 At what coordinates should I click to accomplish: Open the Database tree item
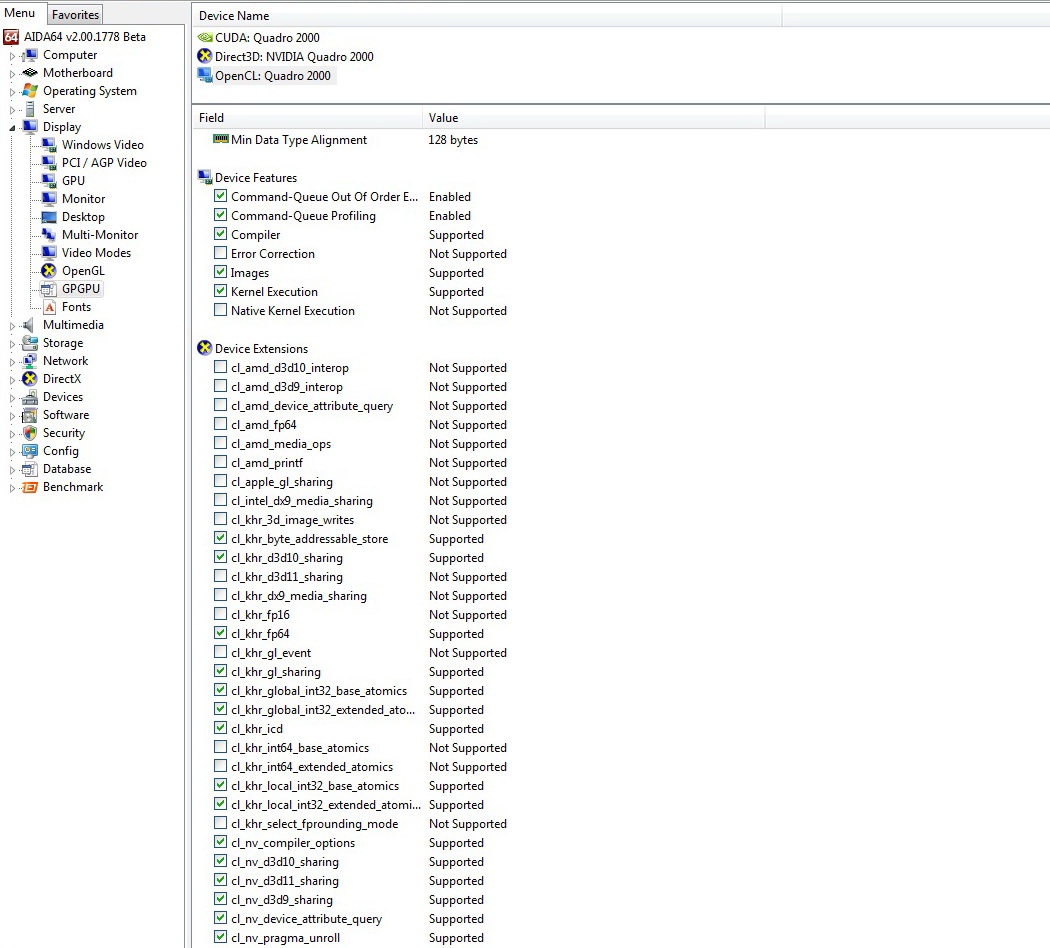point(67,469)
